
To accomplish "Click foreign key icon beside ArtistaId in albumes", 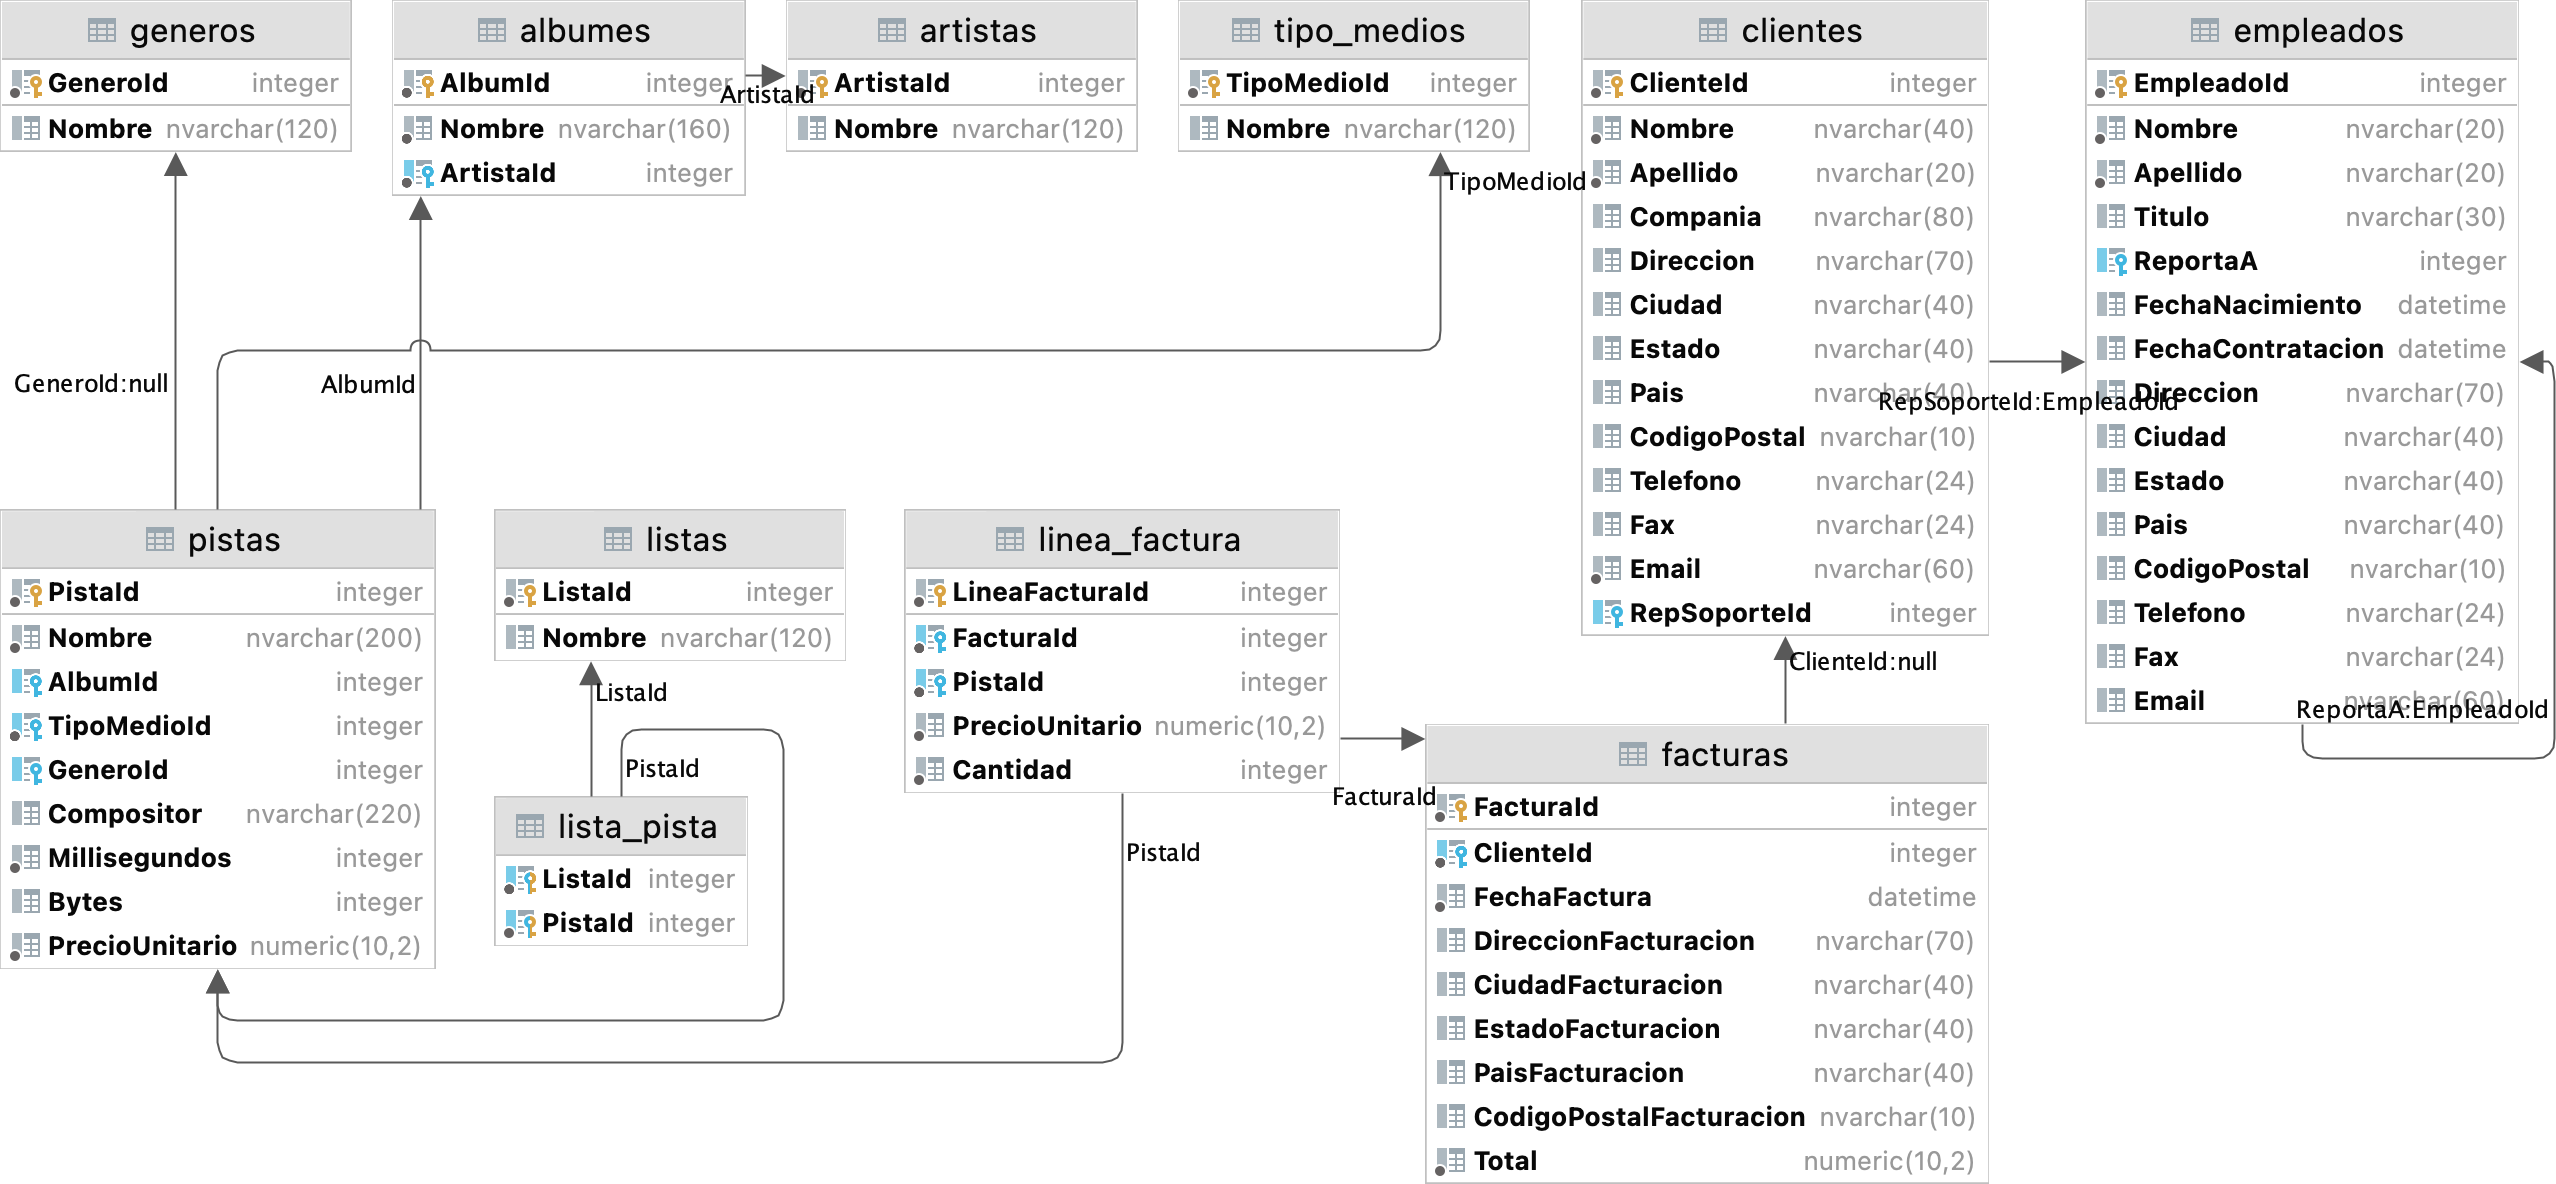I will click(418, 173).
